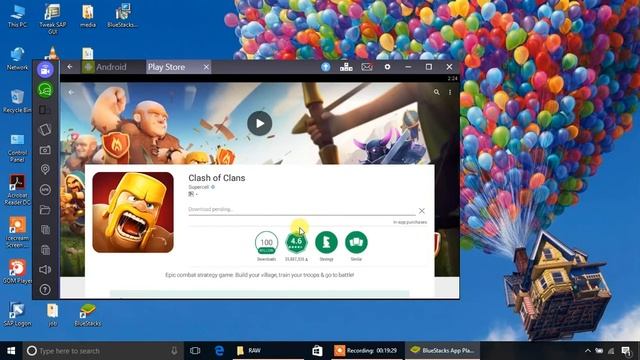Open the Similar apps badge
Image resolution: width=640 pixels, height=360 pixels.
[x=356, y=242]
